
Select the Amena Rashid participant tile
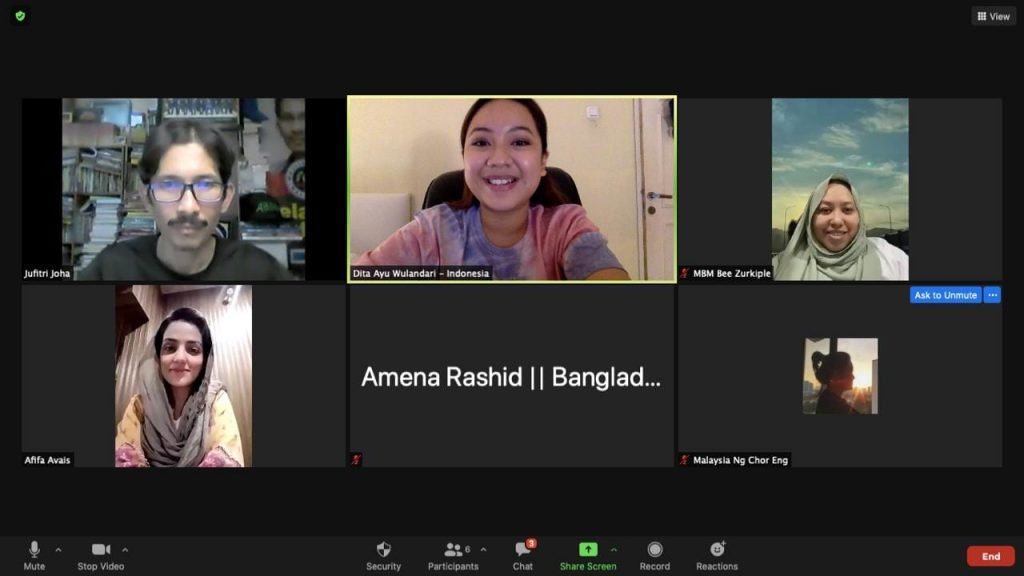(511, 377)
